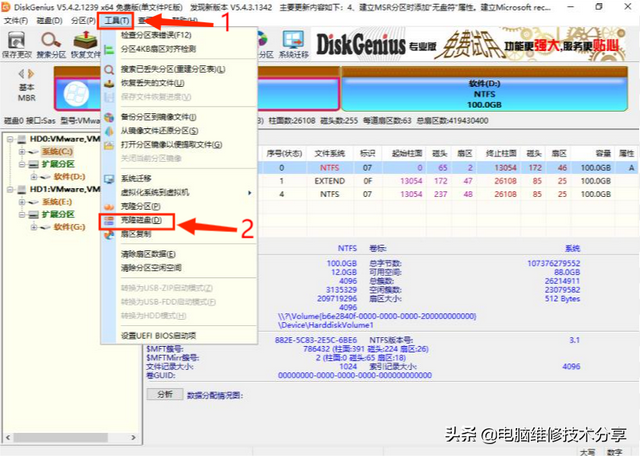Select 系统(C:) in the disk tree
The width and height of the screenshot is (640, 456).
(58, 151)
